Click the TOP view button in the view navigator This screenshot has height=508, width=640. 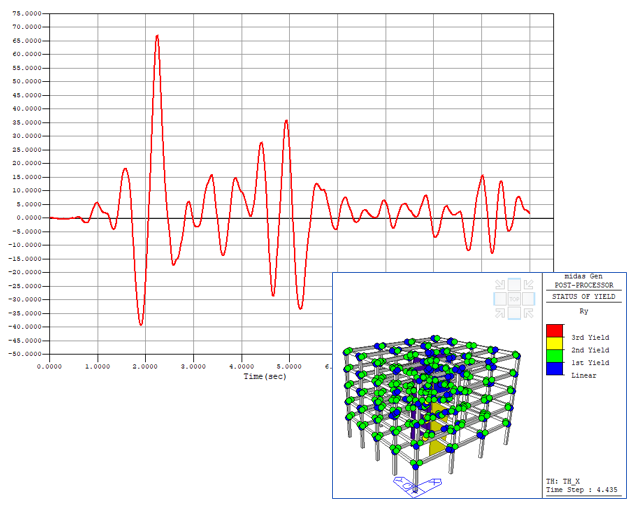(x=514, y=298)
